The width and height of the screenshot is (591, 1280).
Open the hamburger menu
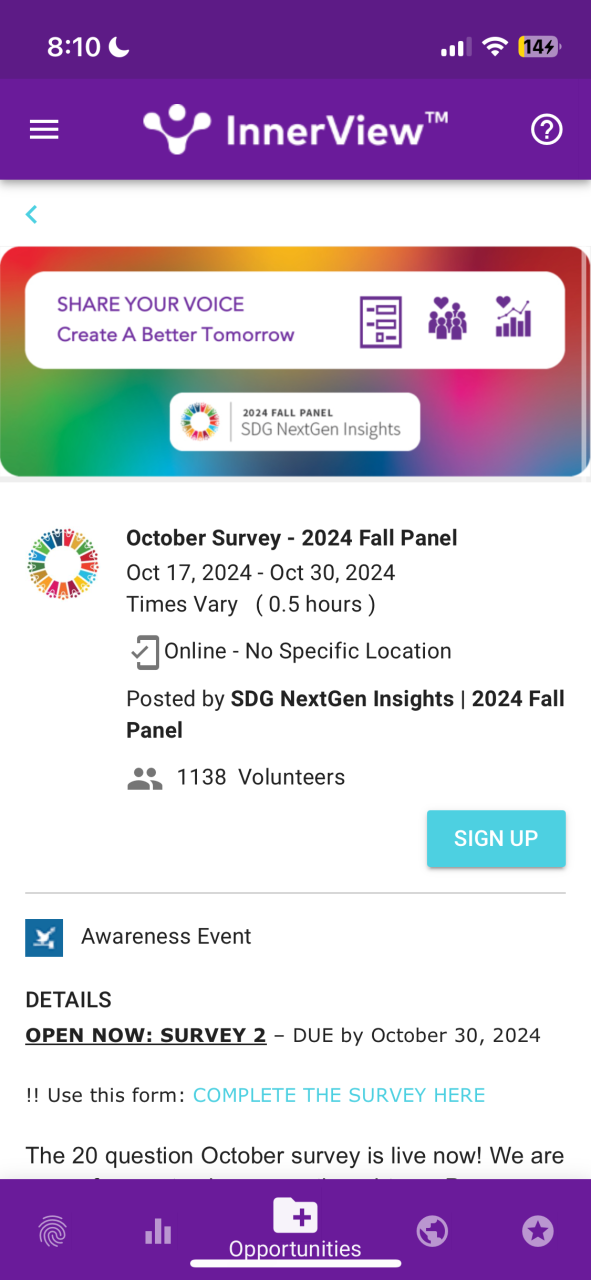[44, 130]
